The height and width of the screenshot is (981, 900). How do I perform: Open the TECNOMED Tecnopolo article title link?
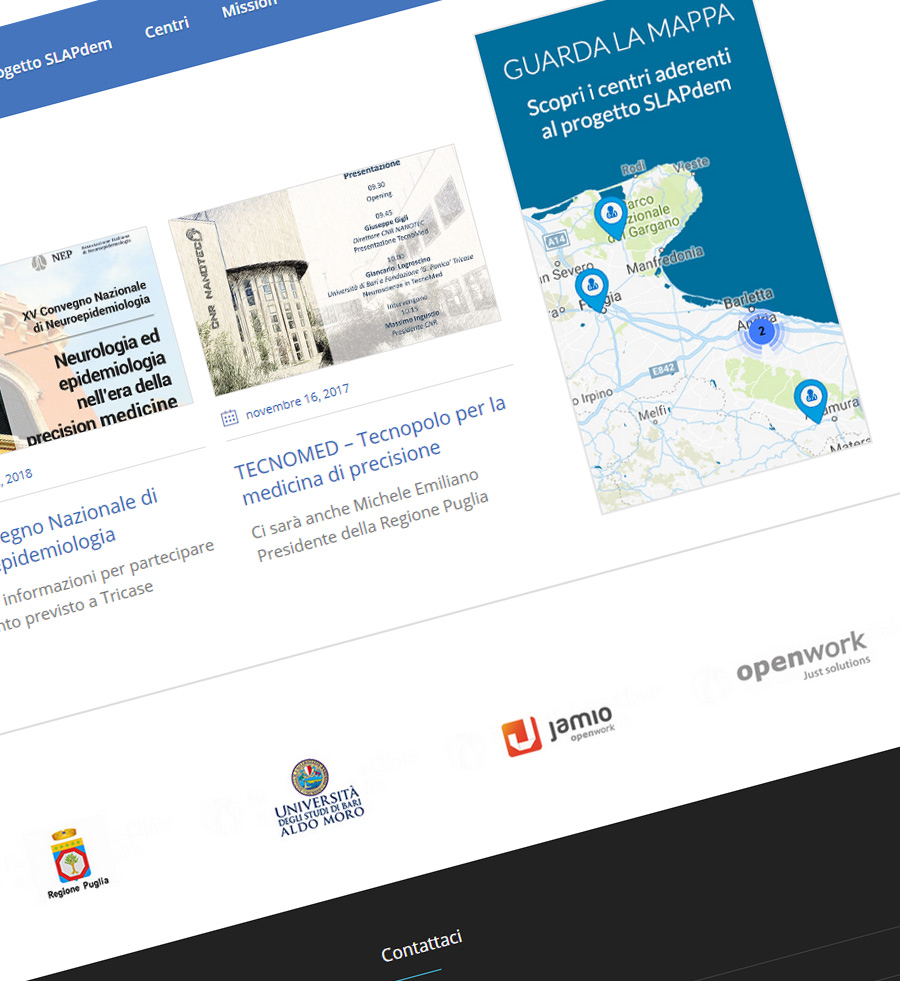tap(370, 450)
